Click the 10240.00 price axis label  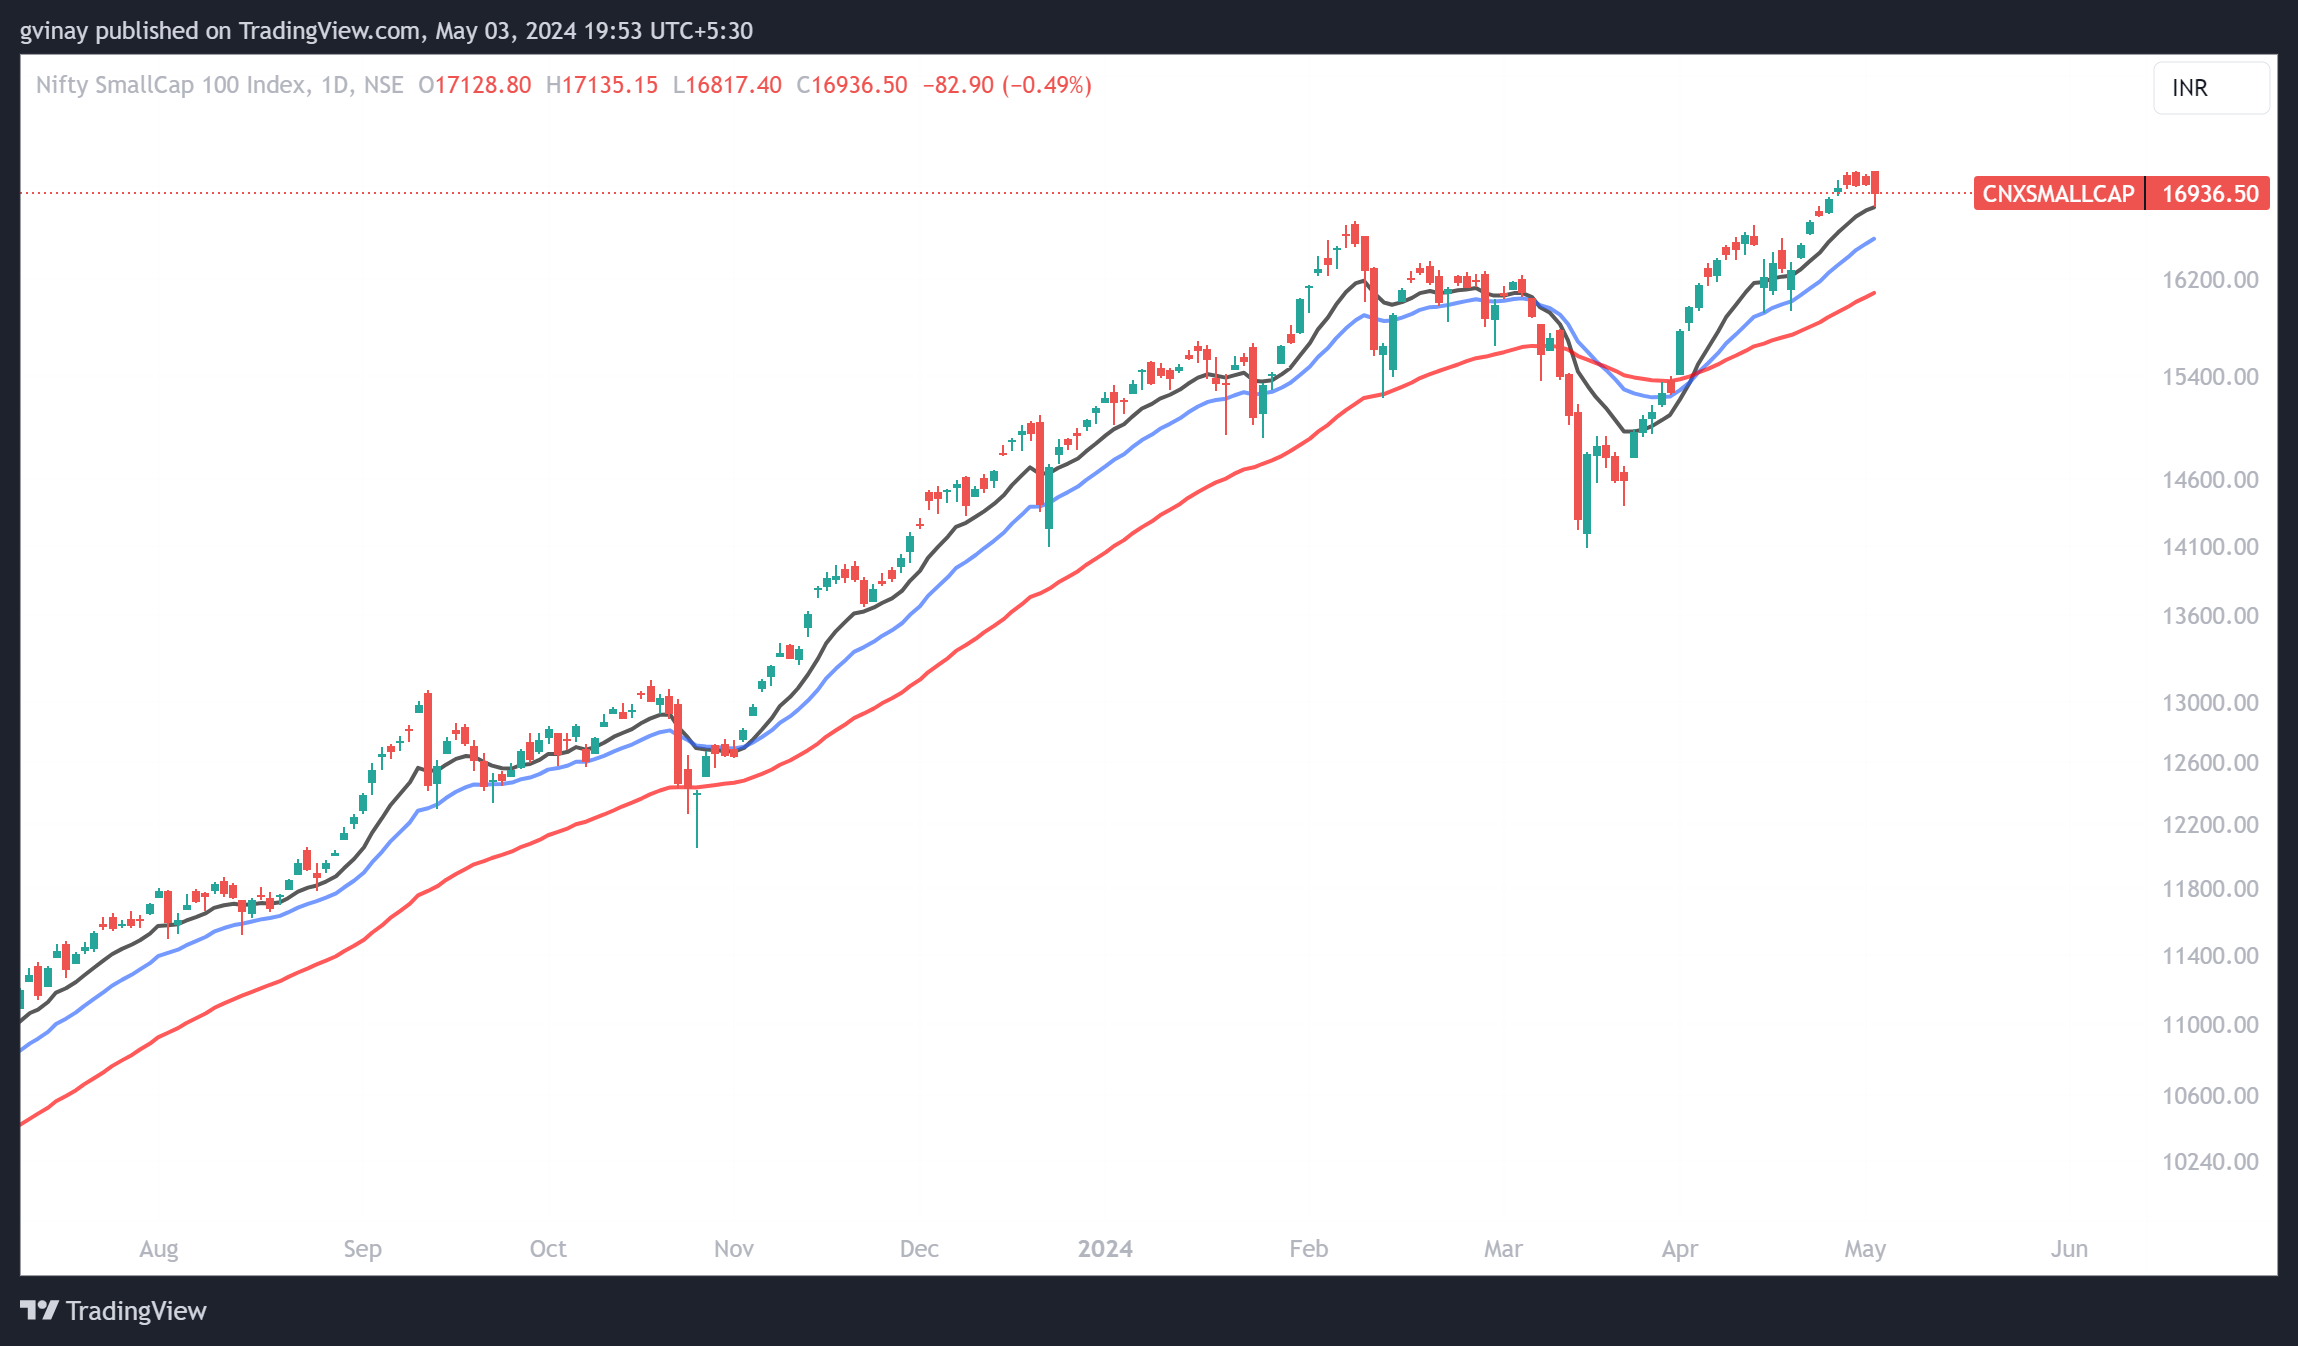point(2210,1162)
